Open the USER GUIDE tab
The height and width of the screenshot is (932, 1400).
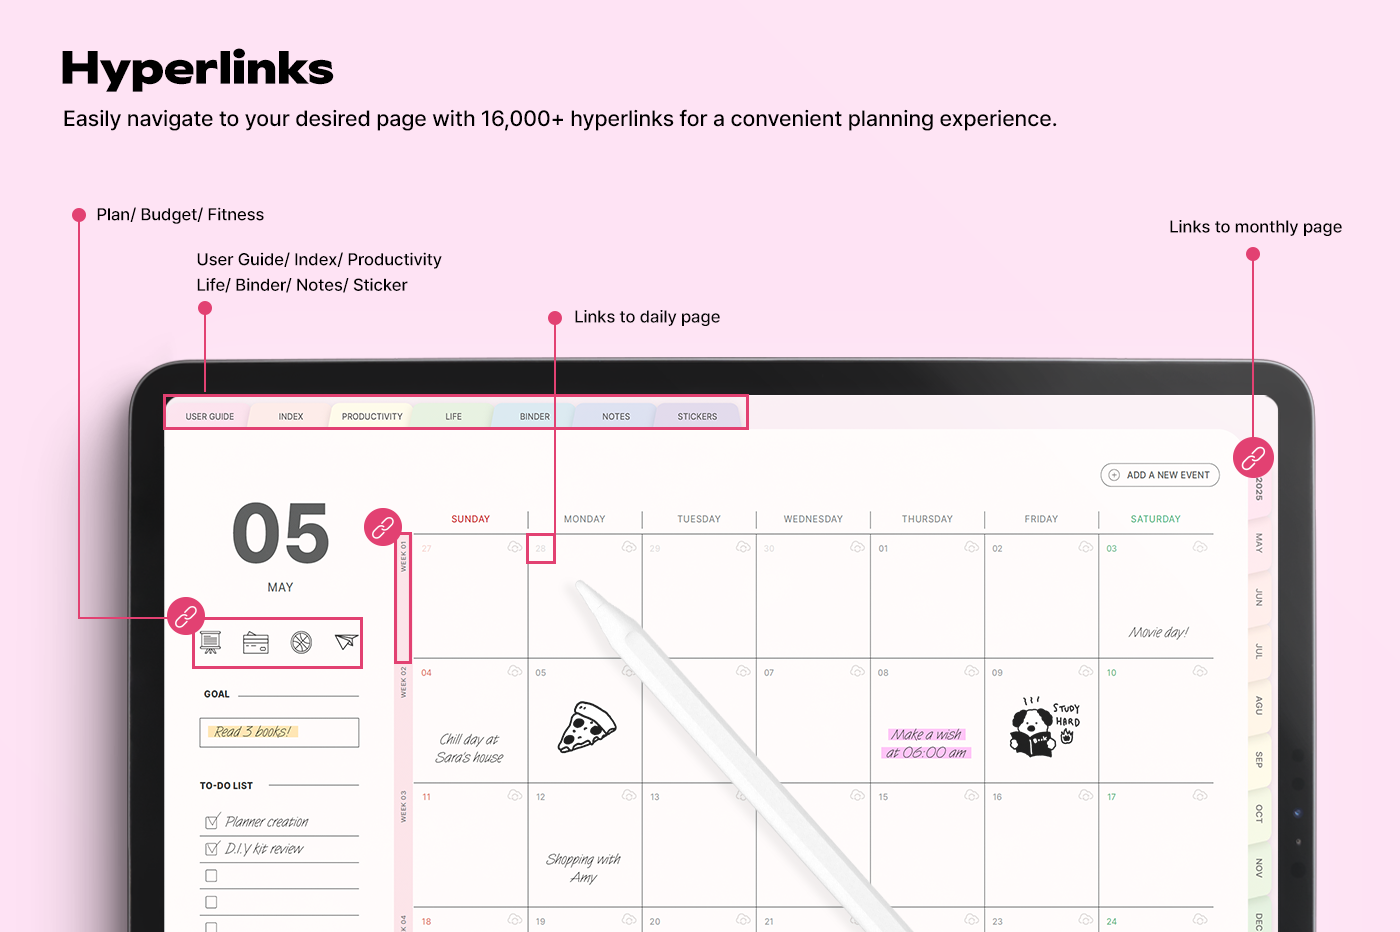click(x=210, y=416)
